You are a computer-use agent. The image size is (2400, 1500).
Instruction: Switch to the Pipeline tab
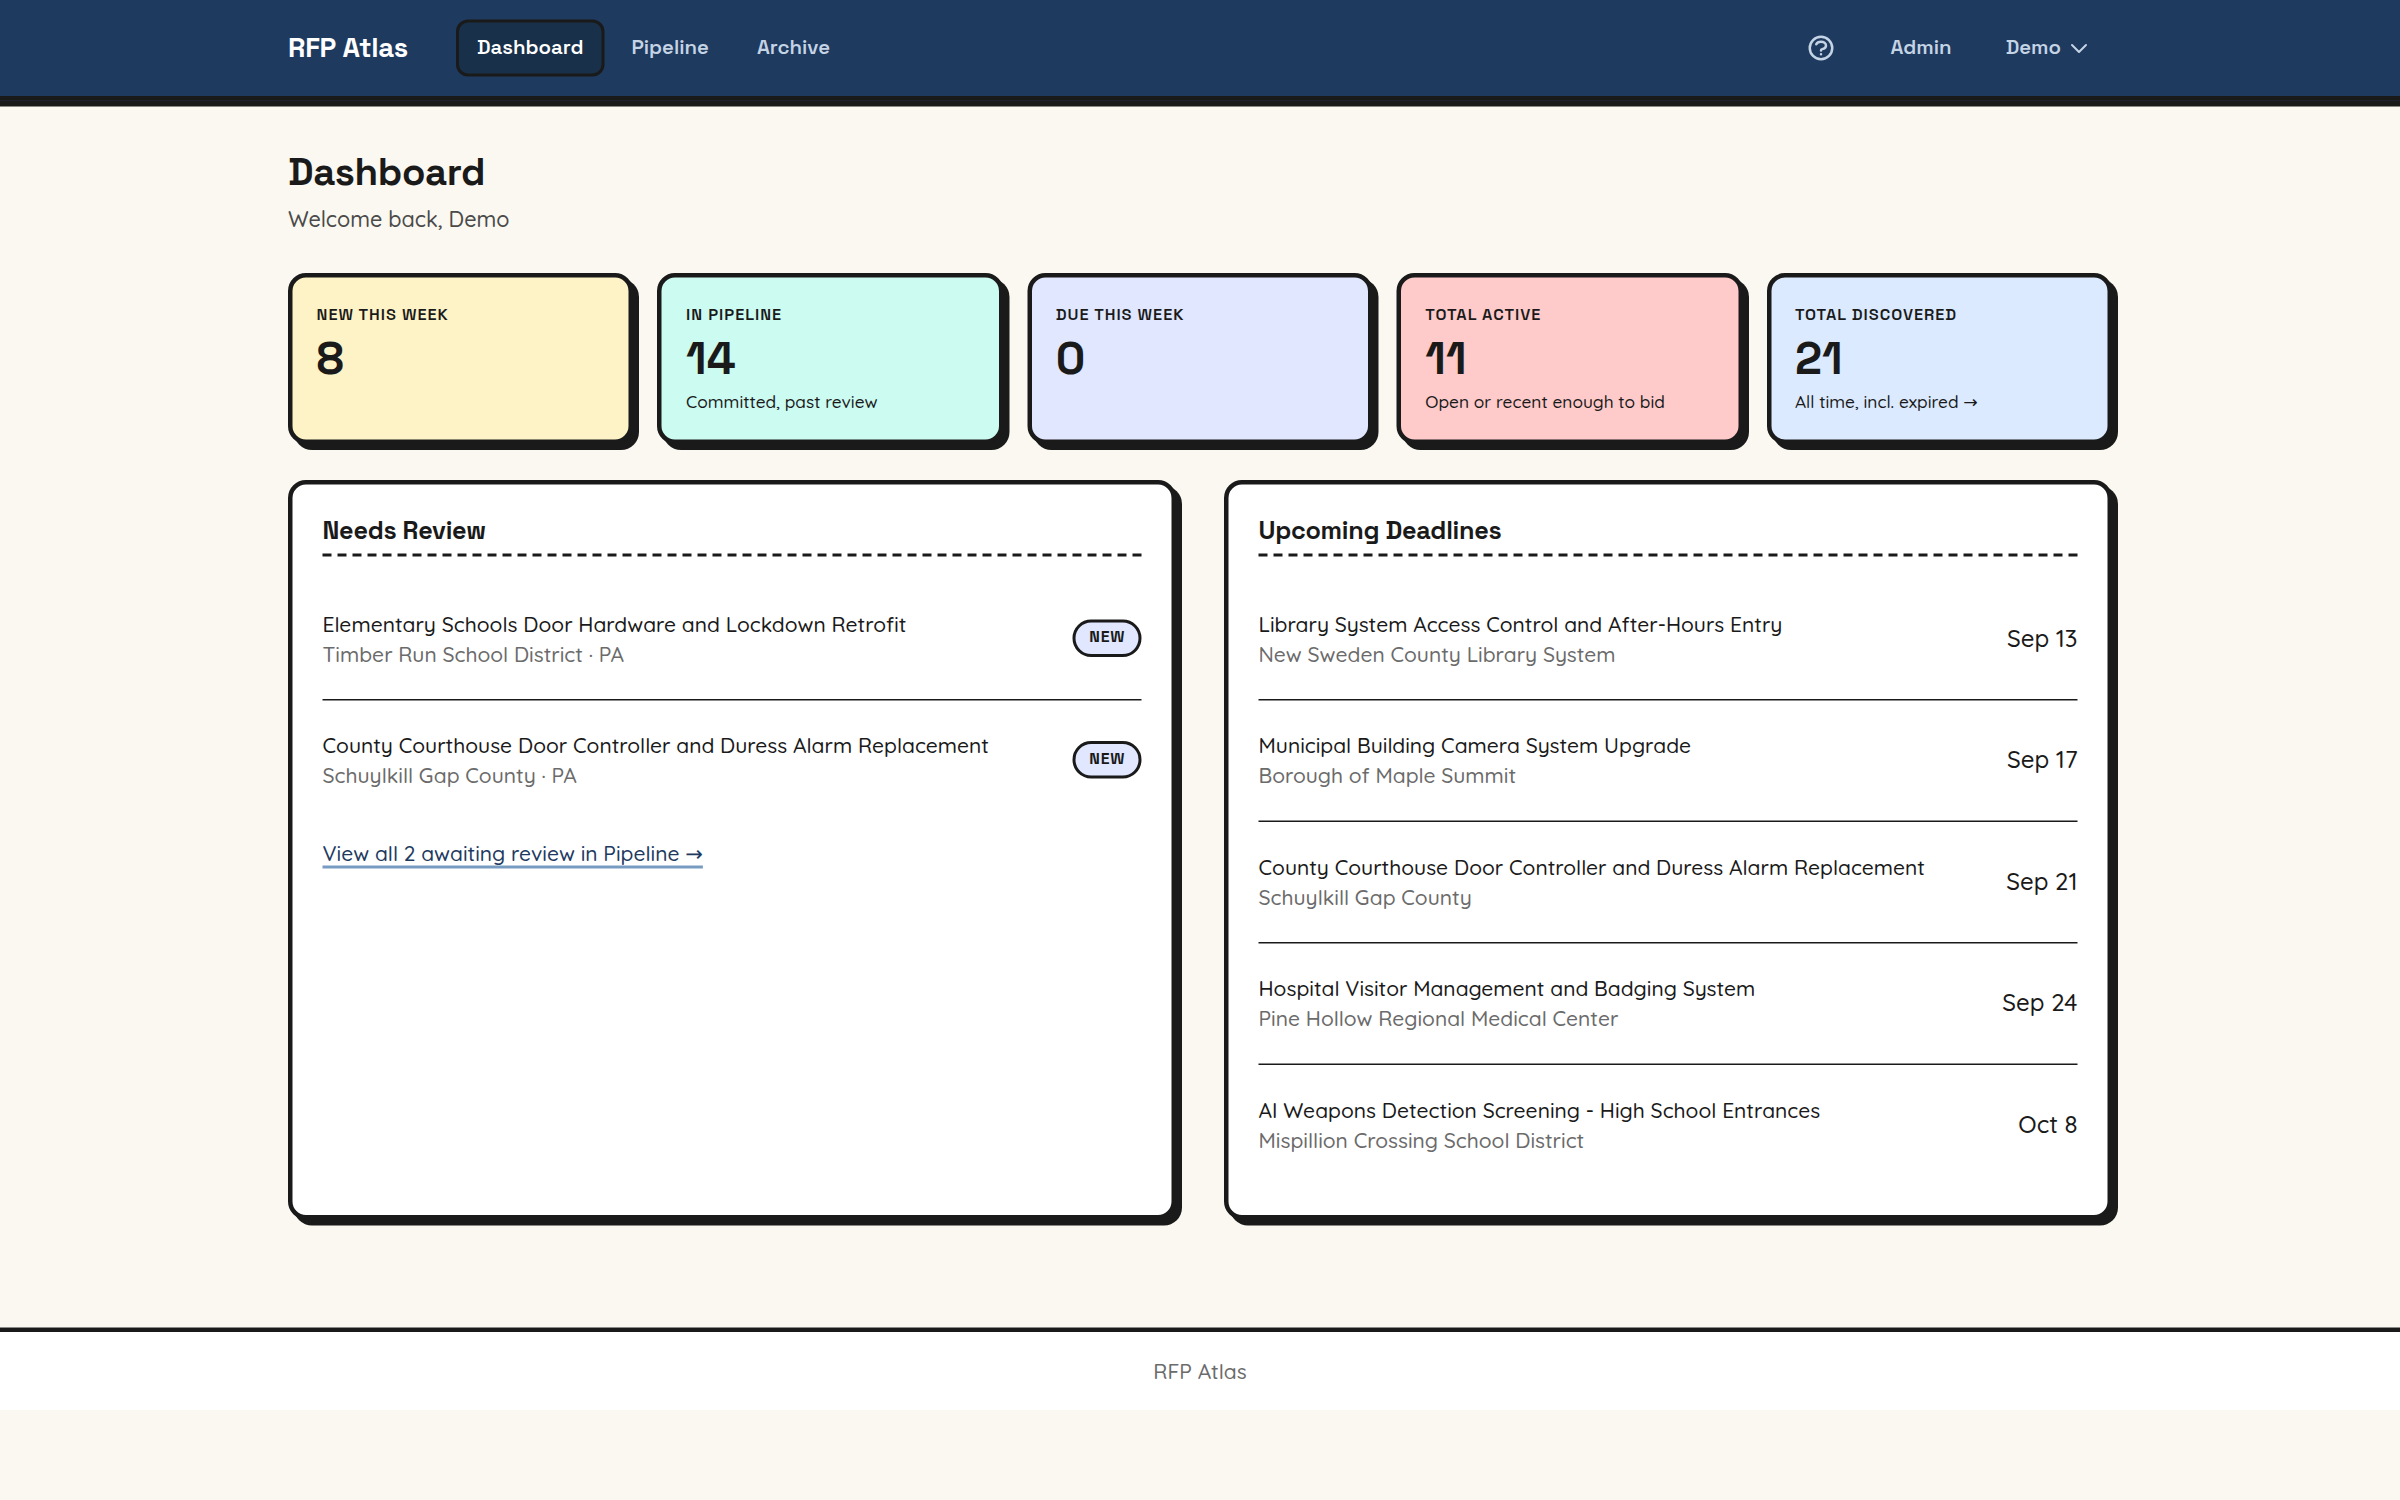pos(669,48)
